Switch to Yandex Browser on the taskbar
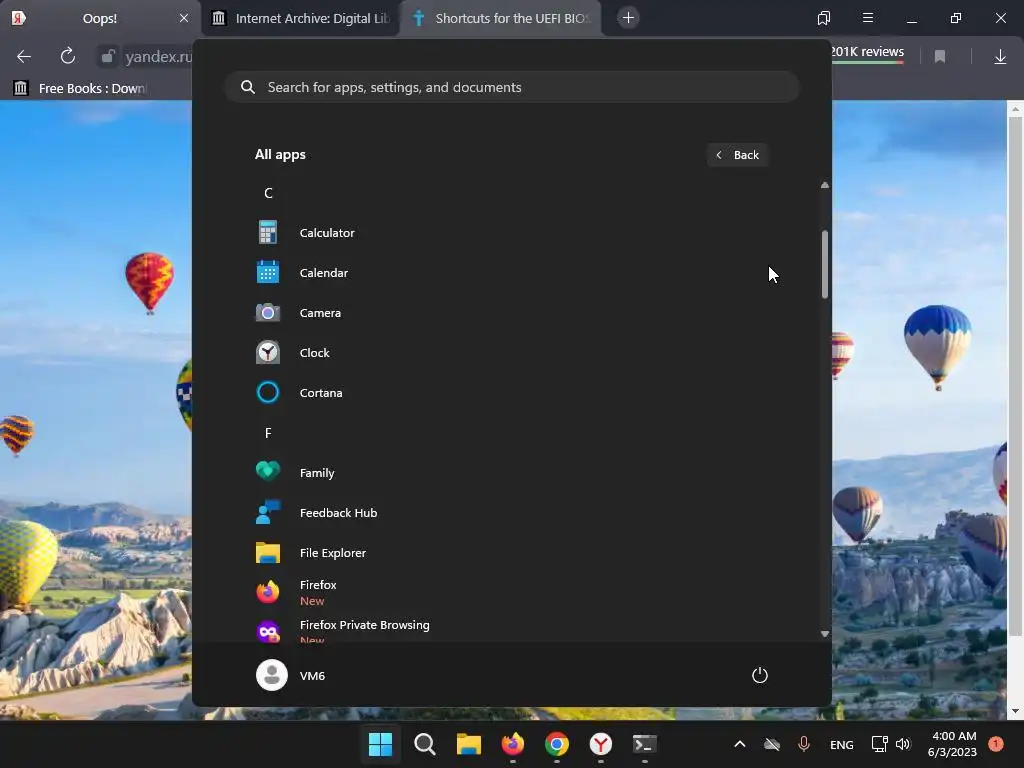The image size is (1024, 768). pyautogui.click(x=601, y=744)
